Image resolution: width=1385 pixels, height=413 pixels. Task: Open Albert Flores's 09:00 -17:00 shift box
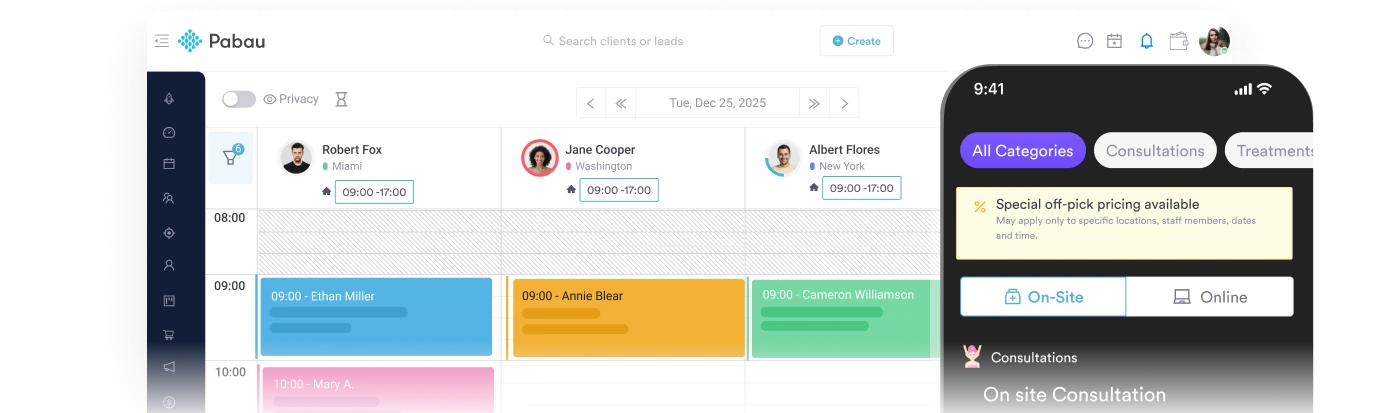(862, 188)
